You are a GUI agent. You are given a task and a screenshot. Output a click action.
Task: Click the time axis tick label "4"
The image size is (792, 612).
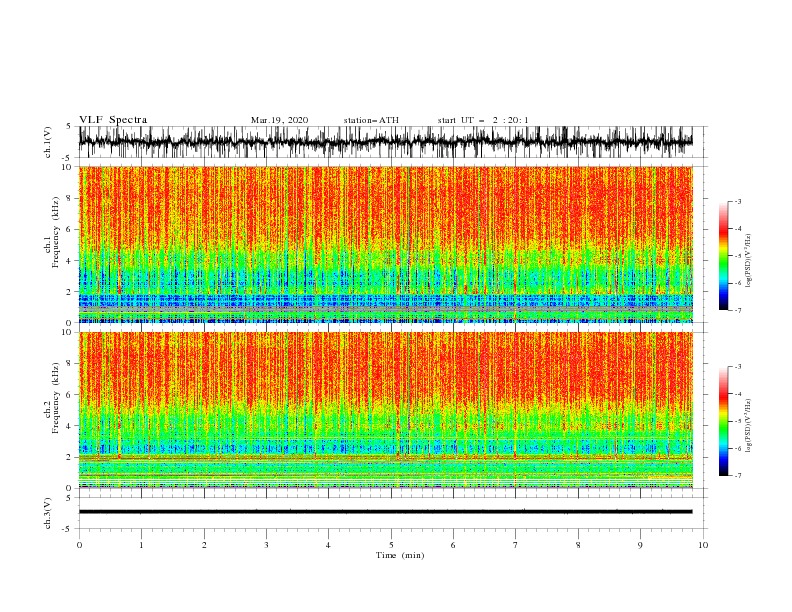pyautogui.click(x=328, y=545)
